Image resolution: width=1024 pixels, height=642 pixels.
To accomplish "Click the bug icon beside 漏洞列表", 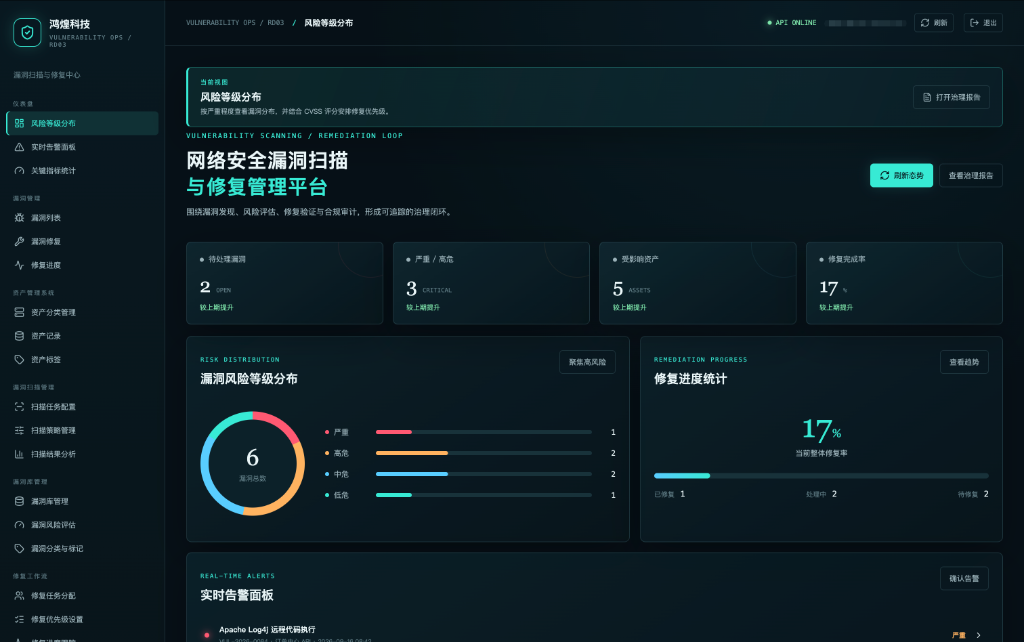I will pos(20,217).
